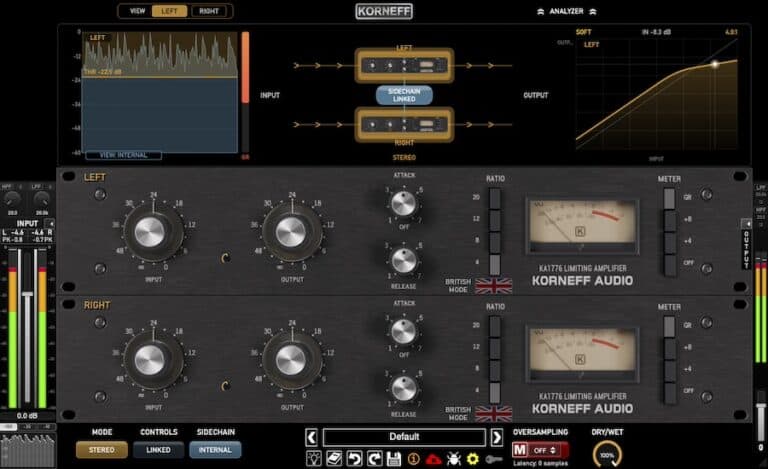Click the redo arrow icon

[375, 459]
